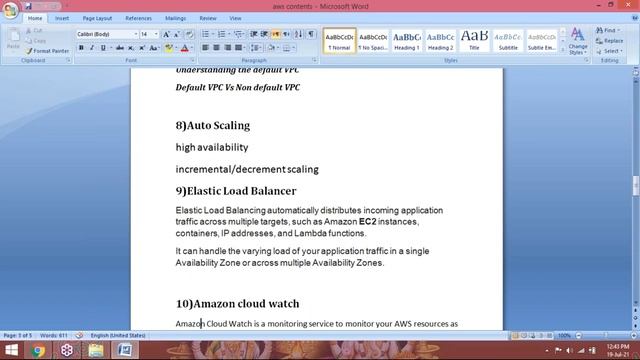Apply the No Spacing style
This screenshot has width=640, height=360.
point(373,40)
